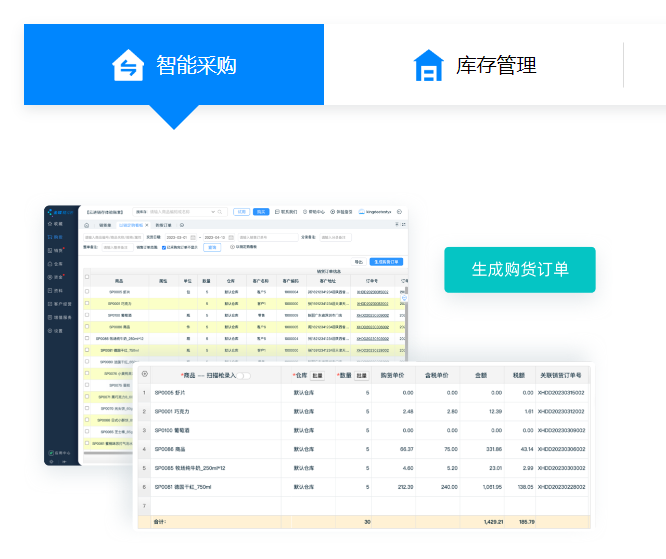Click 默认仓库 cell in SP0081 750ml row
Viewport: 666px width, 559px height.
click(304, 487)
